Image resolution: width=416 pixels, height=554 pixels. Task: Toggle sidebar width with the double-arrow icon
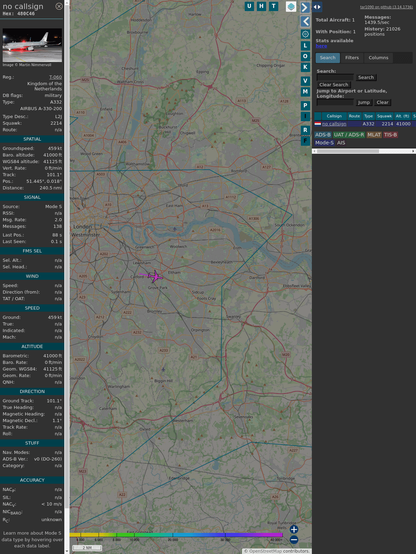point(317,7)
